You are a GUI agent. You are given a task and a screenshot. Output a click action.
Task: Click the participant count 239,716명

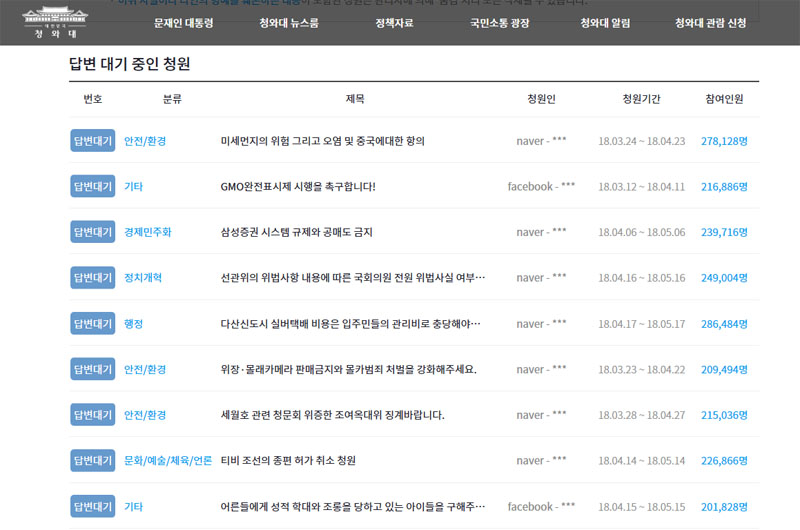coord(724,232)
